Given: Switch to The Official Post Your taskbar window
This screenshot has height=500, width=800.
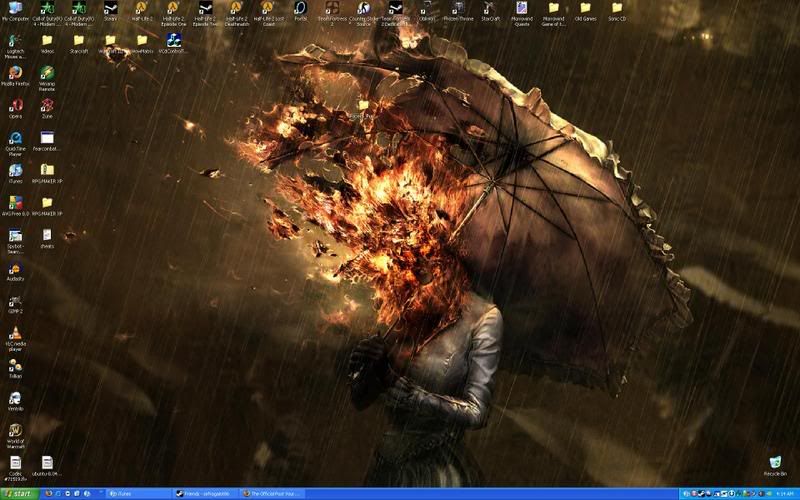Looking at the screenshot, I should [x=271, y=494].
